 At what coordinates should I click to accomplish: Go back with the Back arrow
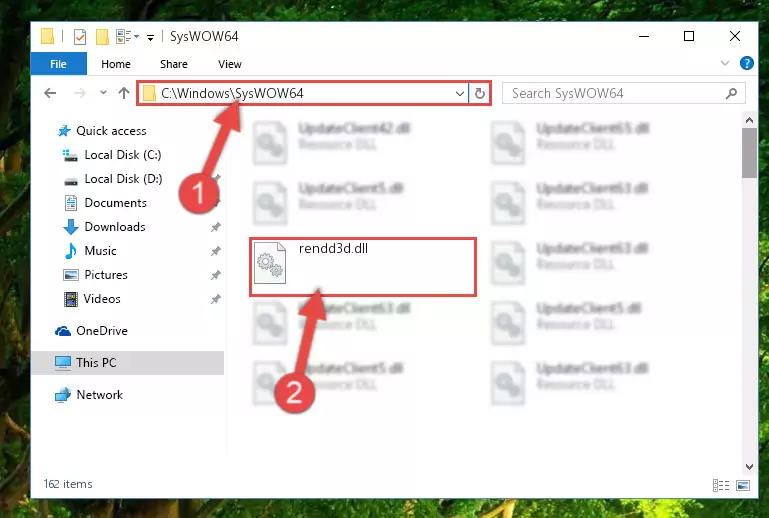coord(50,93)
